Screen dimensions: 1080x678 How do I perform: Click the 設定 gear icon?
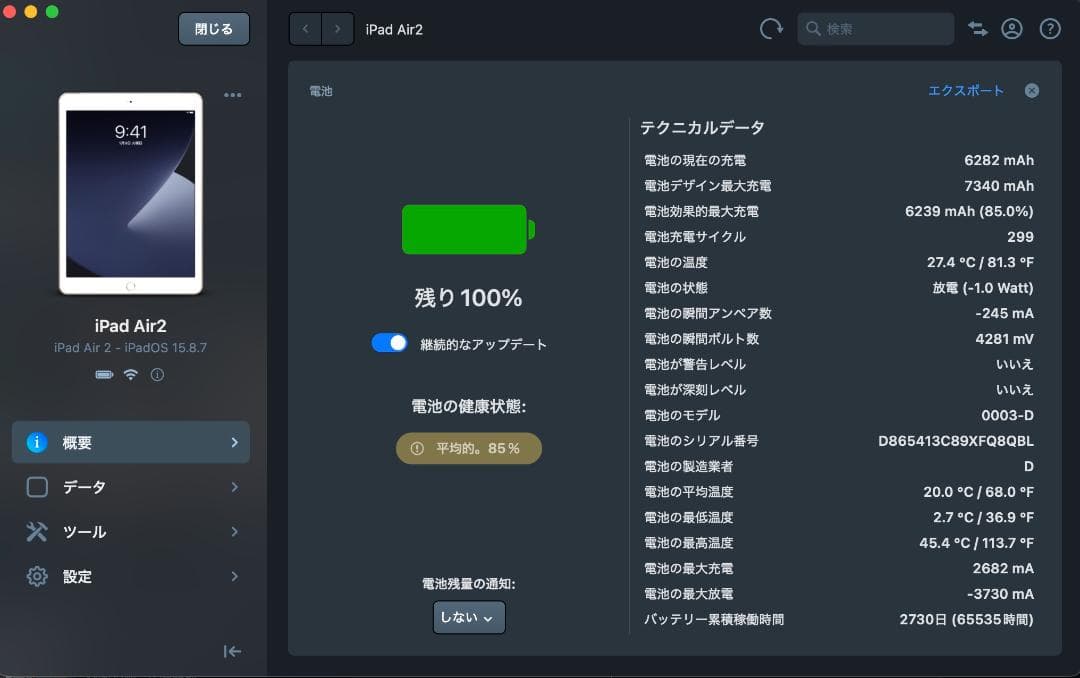37,576
